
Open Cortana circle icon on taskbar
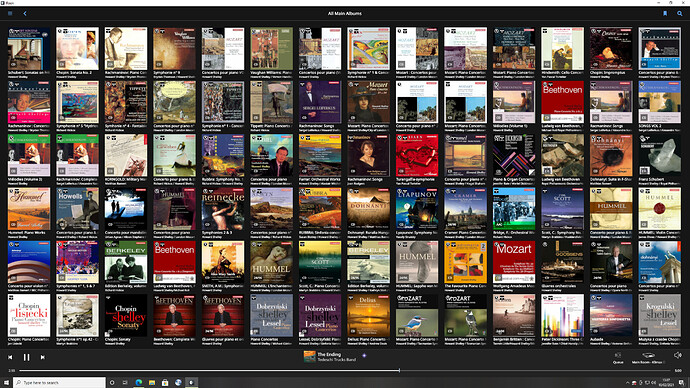(x=112, y=383)
